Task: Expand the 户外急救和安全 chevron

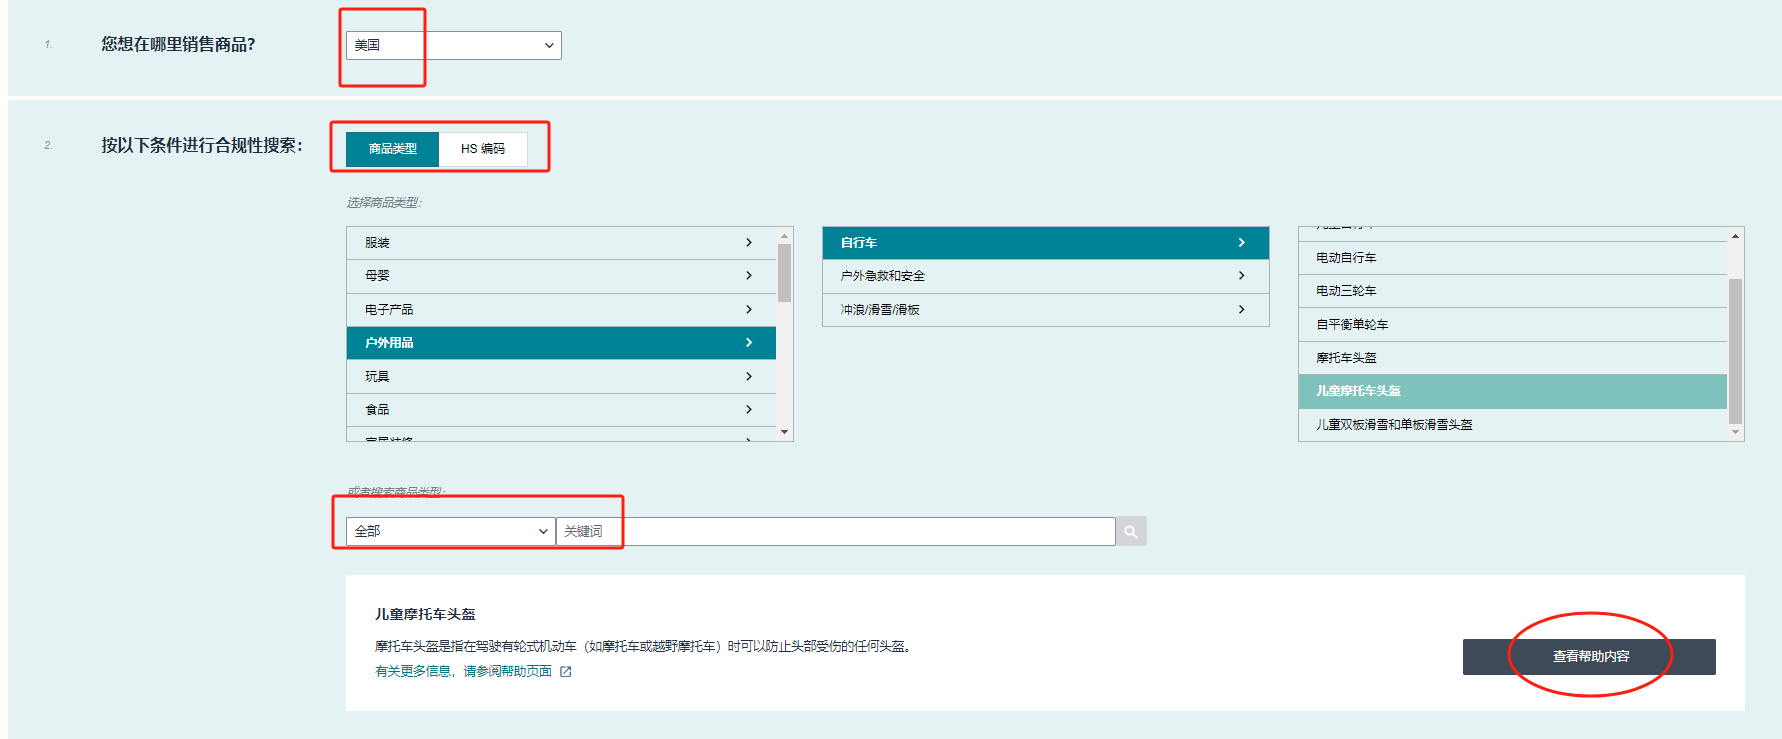Action: point(1242,276)
